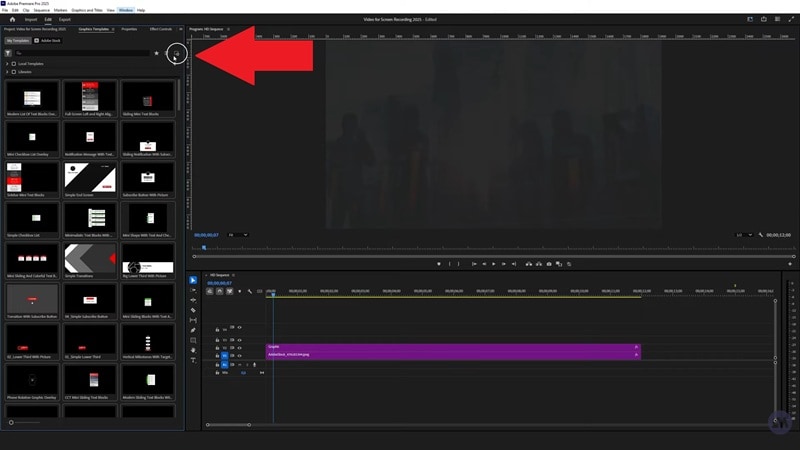
Task: Click Mark Out in the Program monitor
Action: point(458,264)
